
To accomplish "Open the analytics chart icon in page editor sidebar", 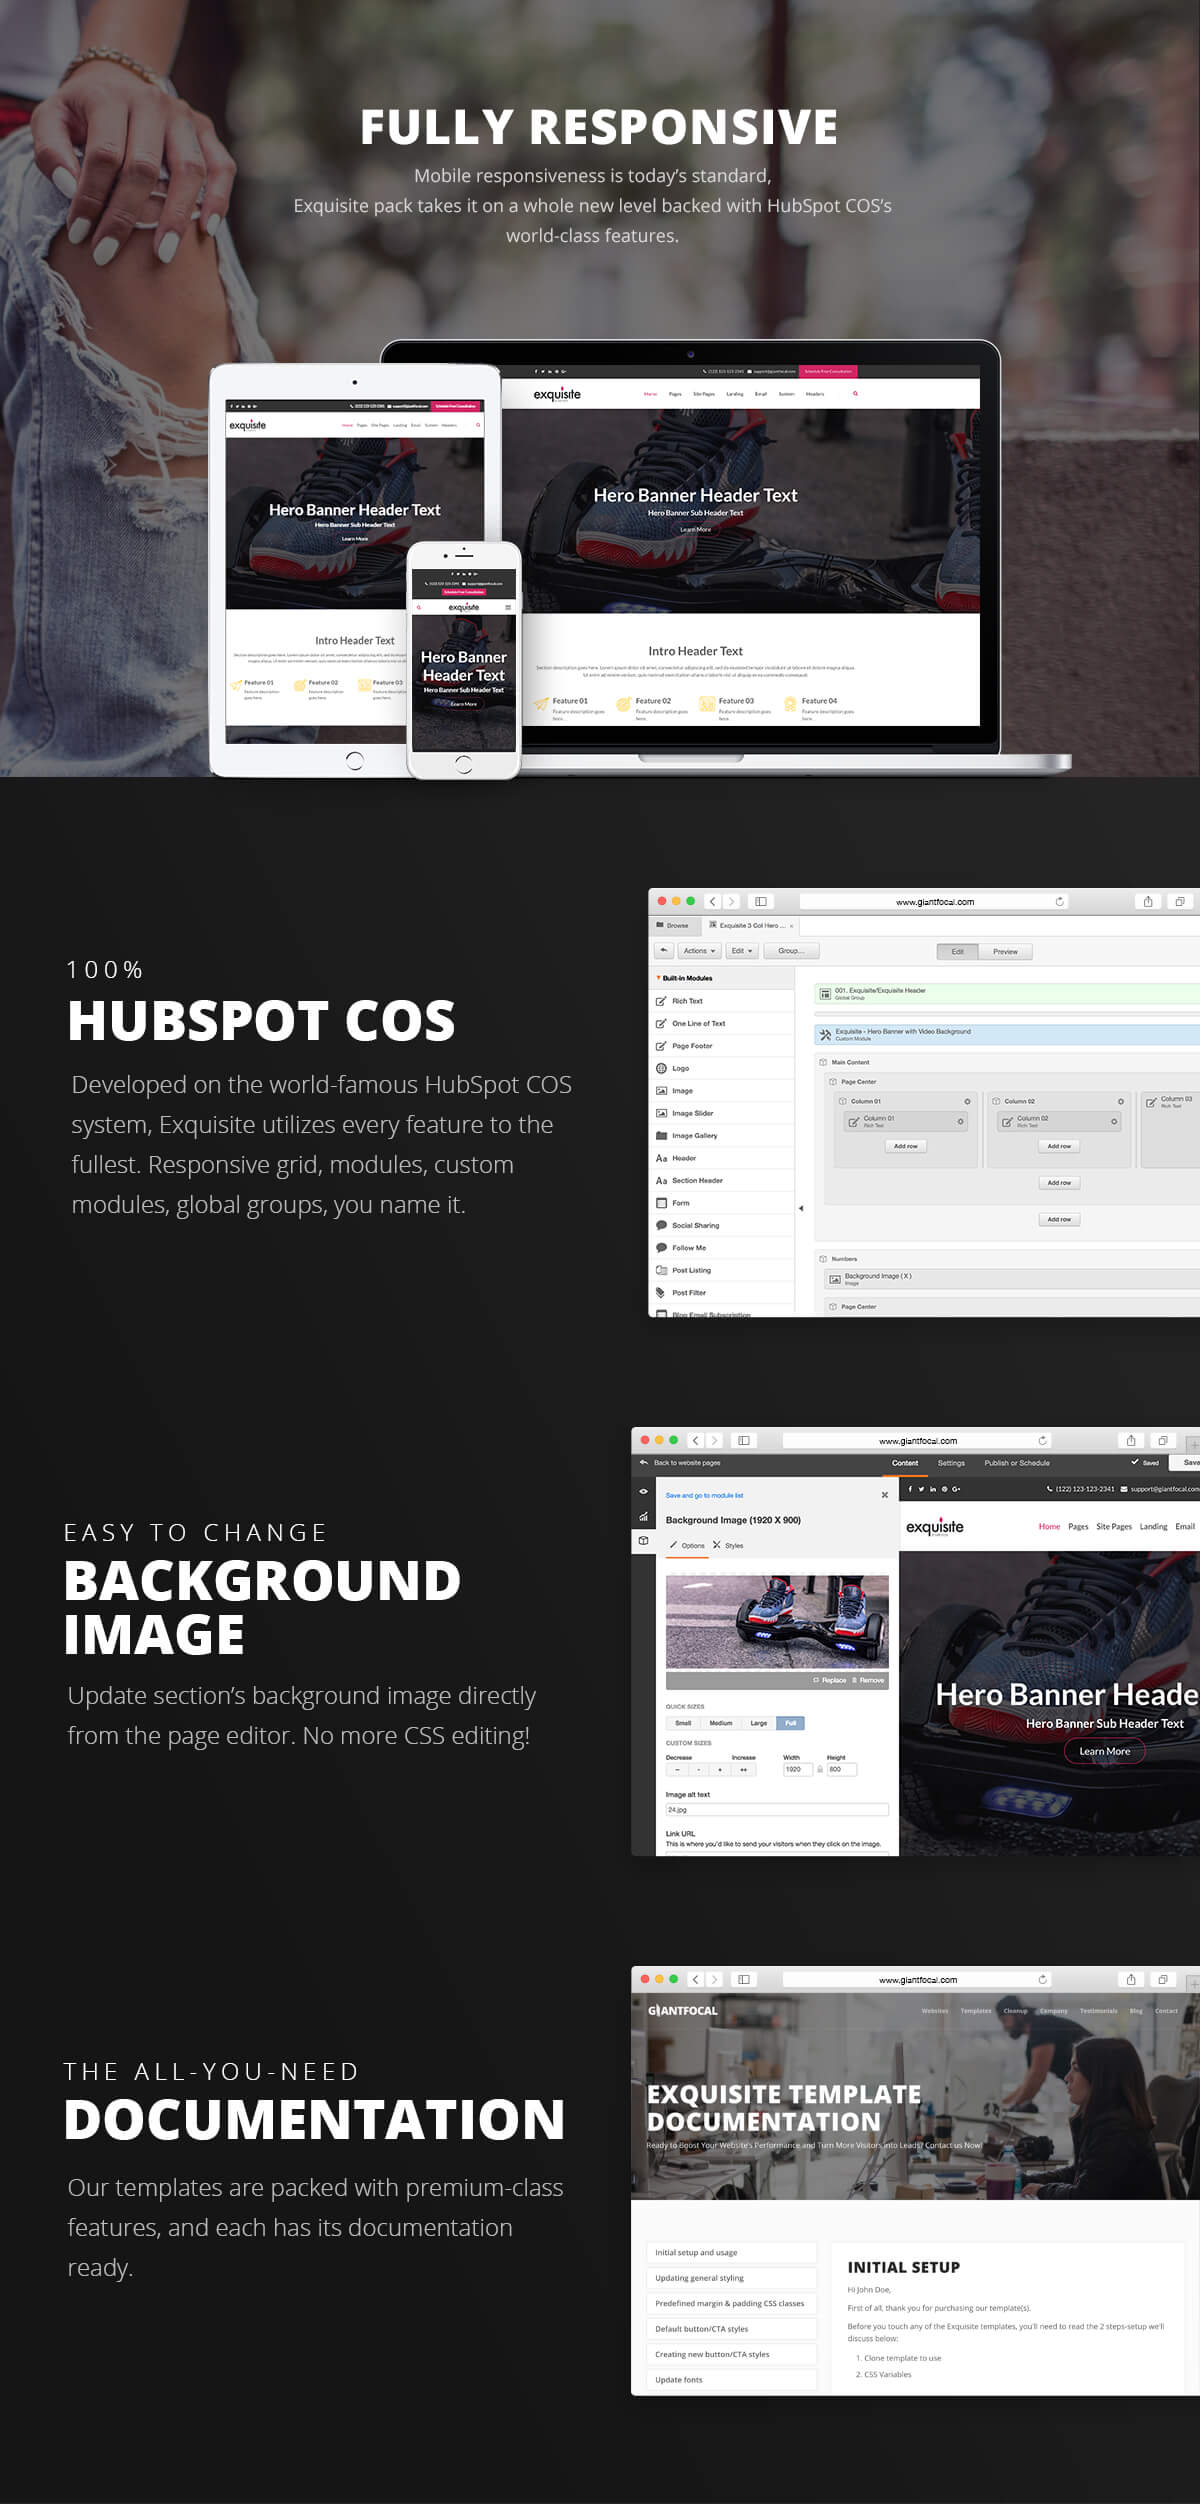I will coord(643,1516).
